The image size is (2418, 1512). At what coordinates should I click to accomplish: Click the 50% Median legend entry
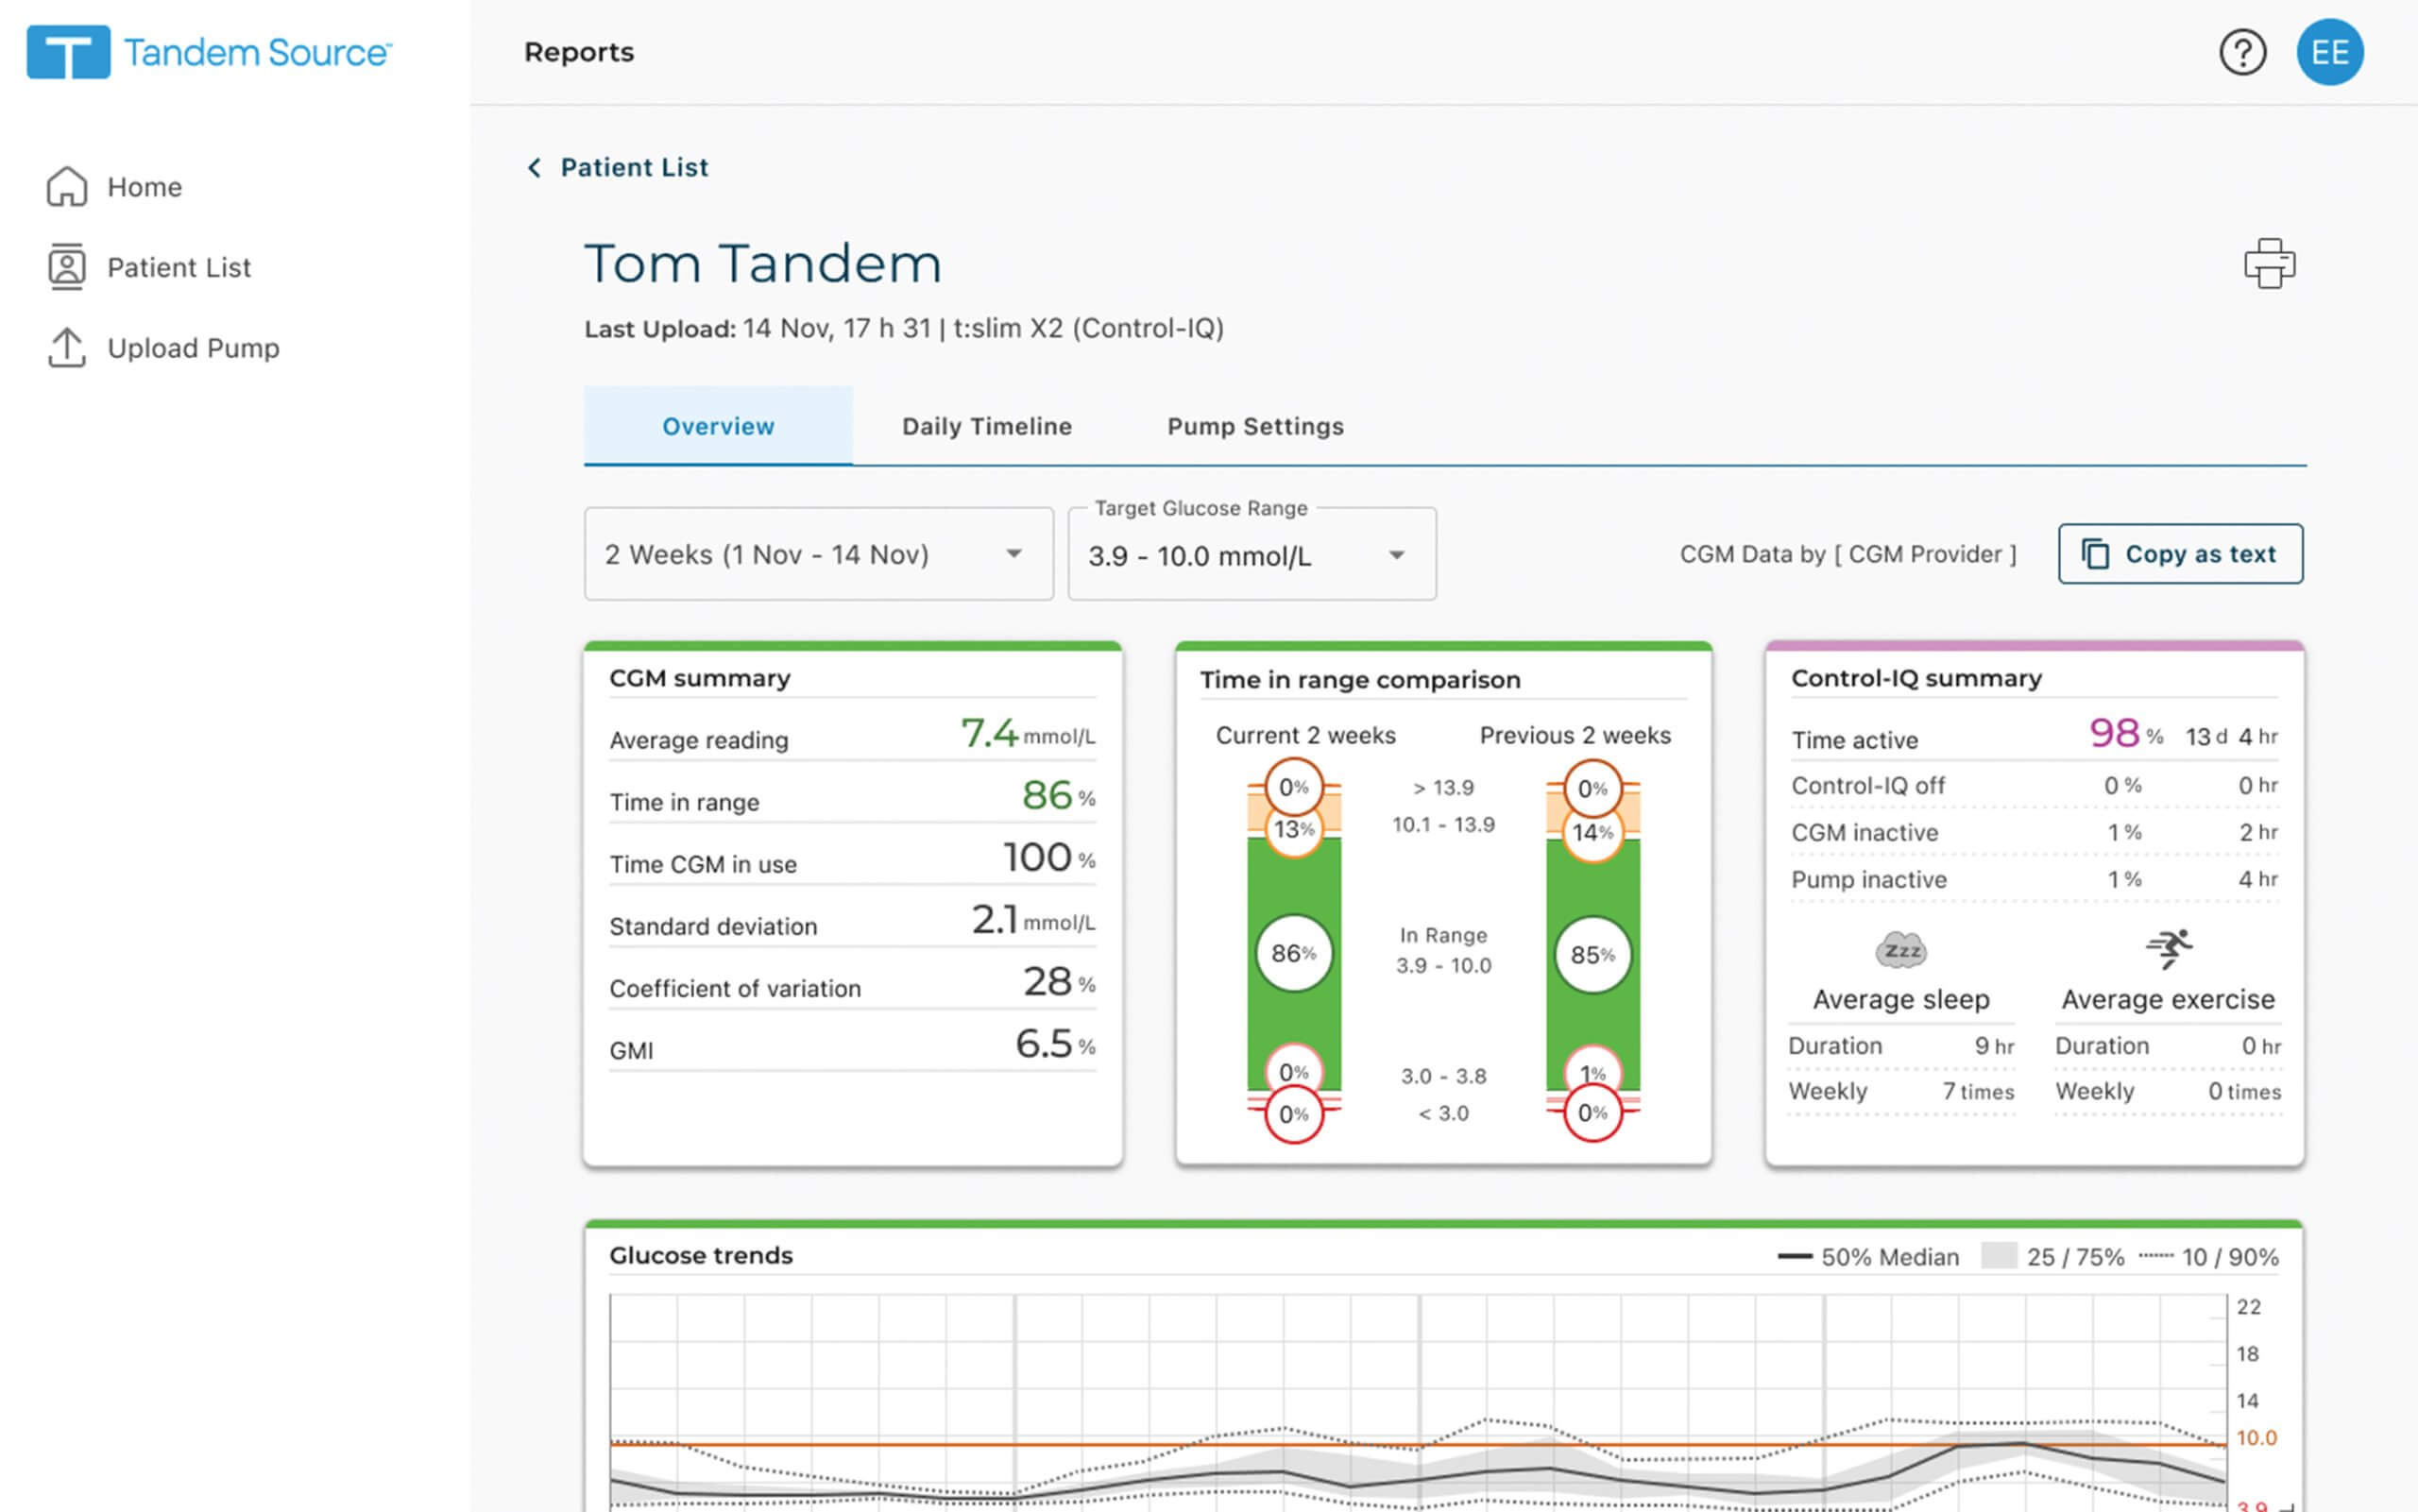pyautogui.click(x=1867, y=1257)
